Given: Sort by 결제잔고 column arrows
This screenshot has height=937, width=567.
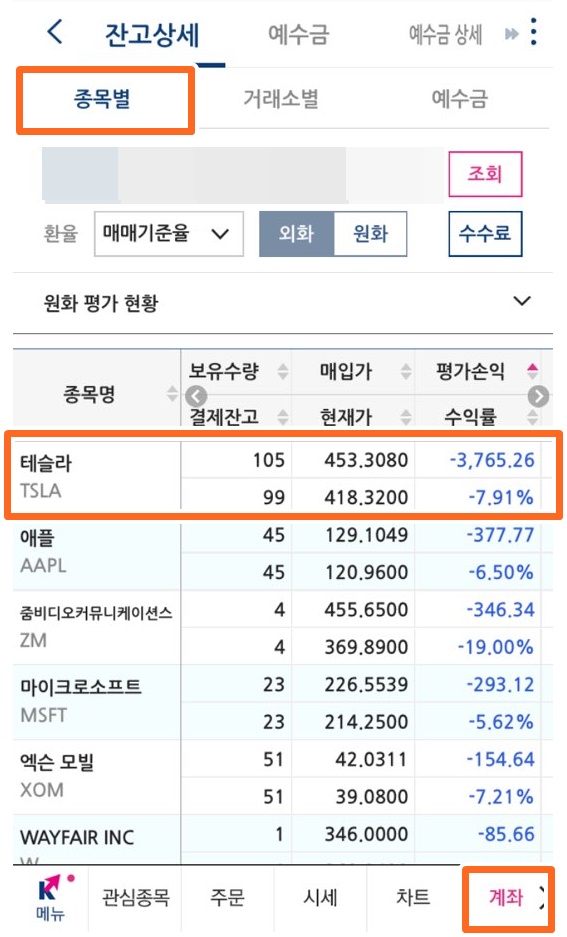Looking at the screenshot, I should (x=283, y=417).
